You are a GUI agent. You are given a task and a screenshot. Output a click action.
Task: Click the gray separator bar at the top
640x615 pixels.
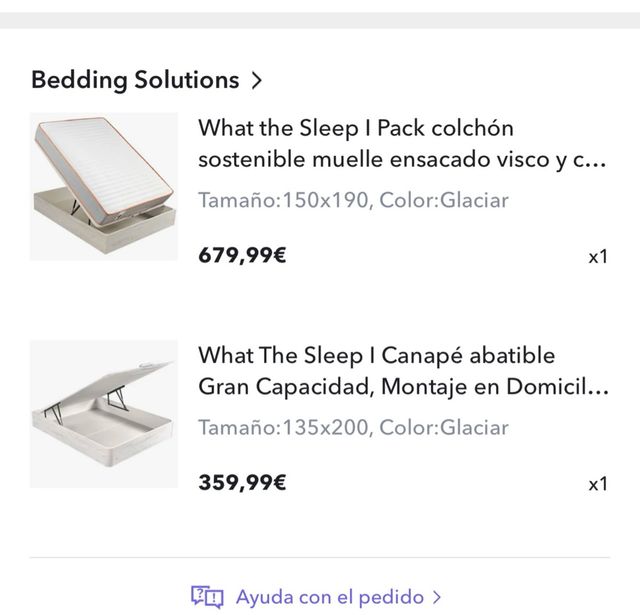point(320,20)
